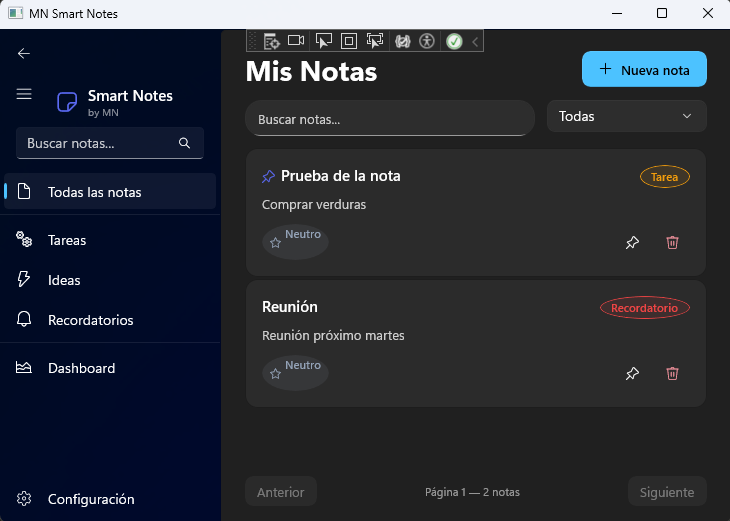Viewport: 730px width, 521px height.
Task: Go back with the arrow icon in the sidebar
Action: pyautogui.click(x=24, y=54)
